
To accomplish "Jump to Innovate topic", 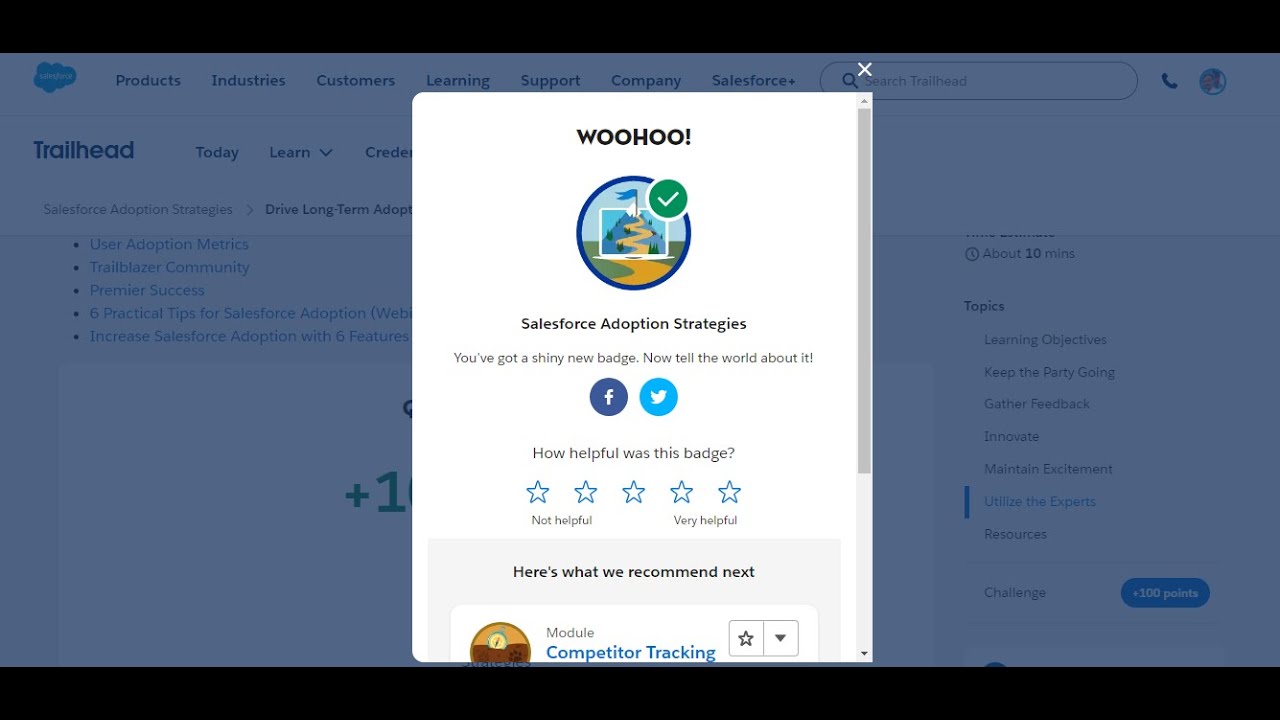I will click(x=1011, y=436).
